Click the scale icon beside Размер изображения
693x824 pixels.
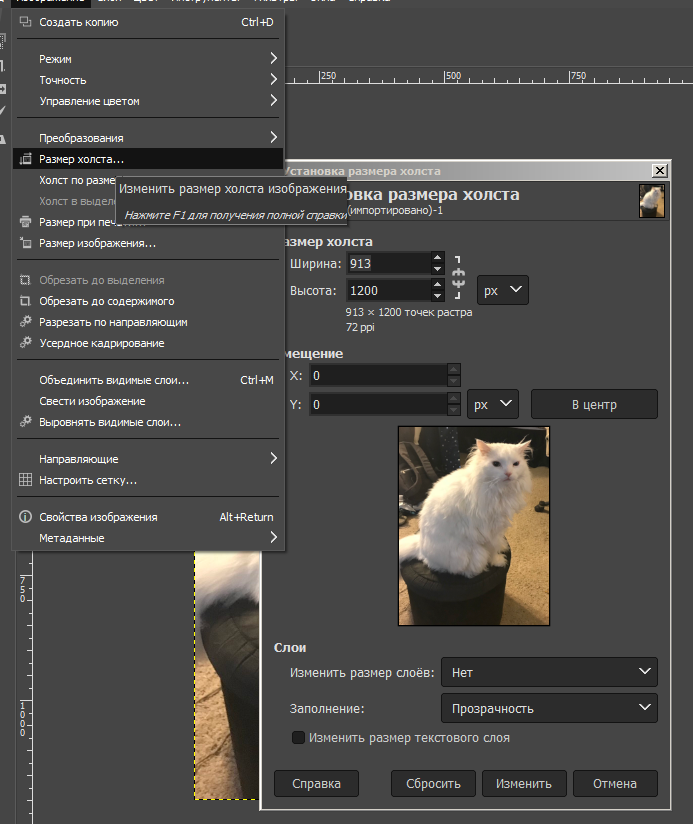25,243
